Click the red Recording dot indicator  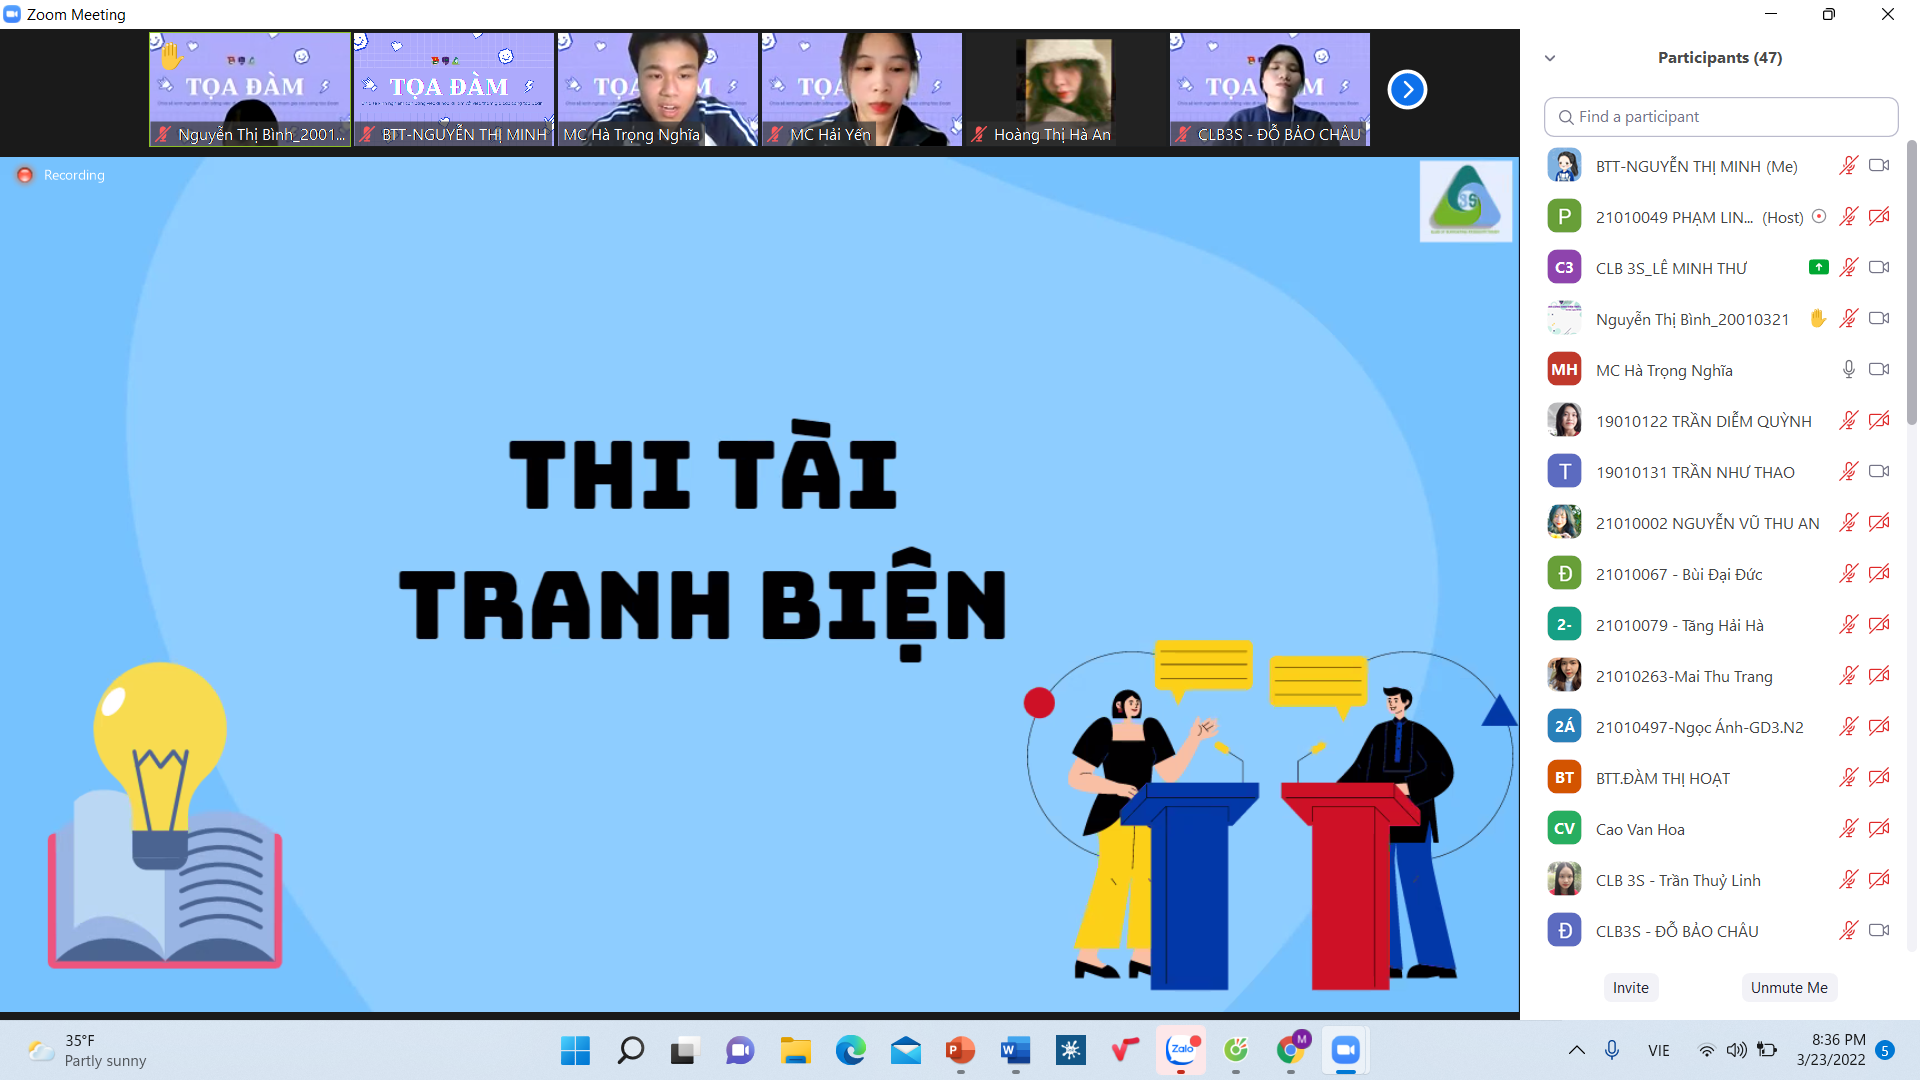pyautogui.click(x=25, y=175)
